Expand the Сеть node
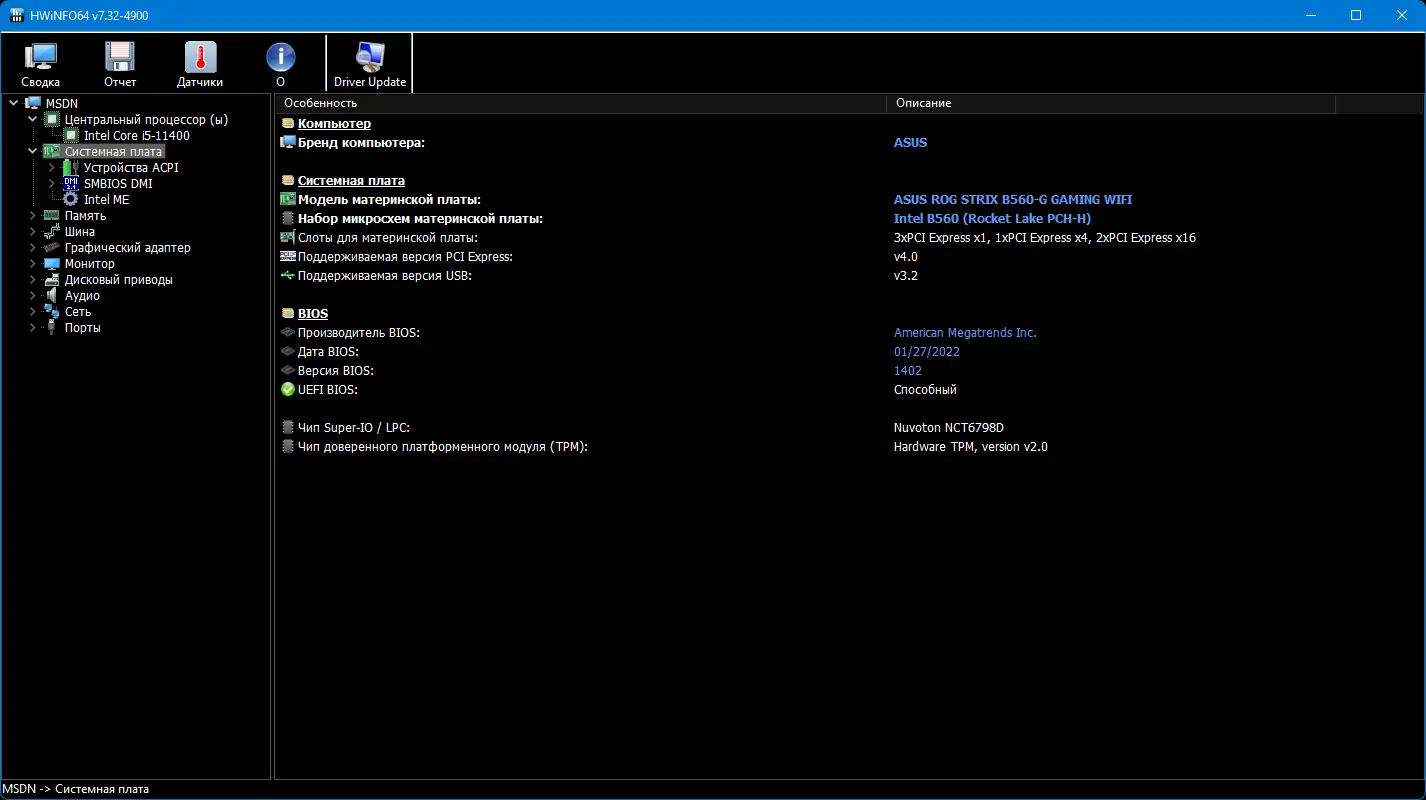The image size is (1426, 800). (32, 311)
